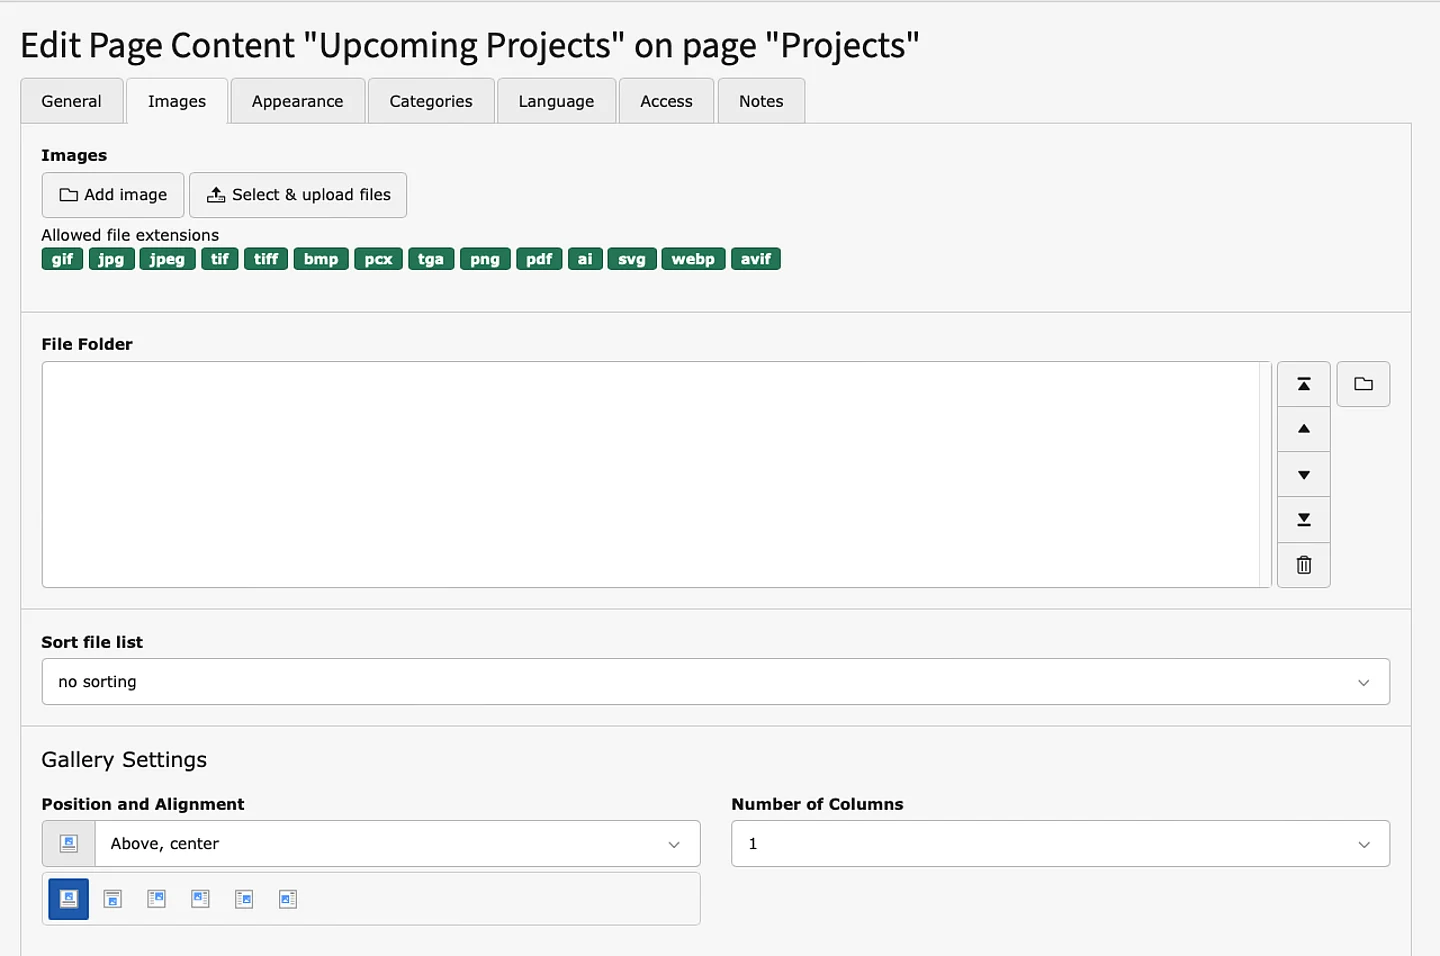Click the Add image button

[x=112, y=194]
